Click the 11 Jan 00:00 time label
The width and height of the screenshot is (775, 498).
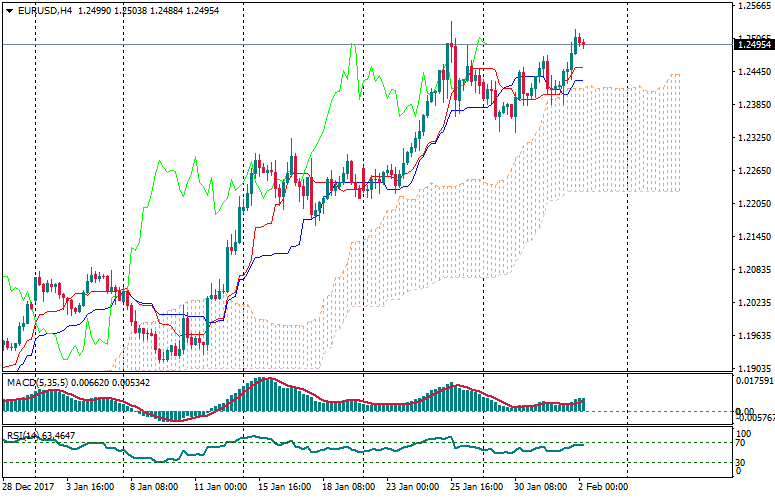click(219, 487)
